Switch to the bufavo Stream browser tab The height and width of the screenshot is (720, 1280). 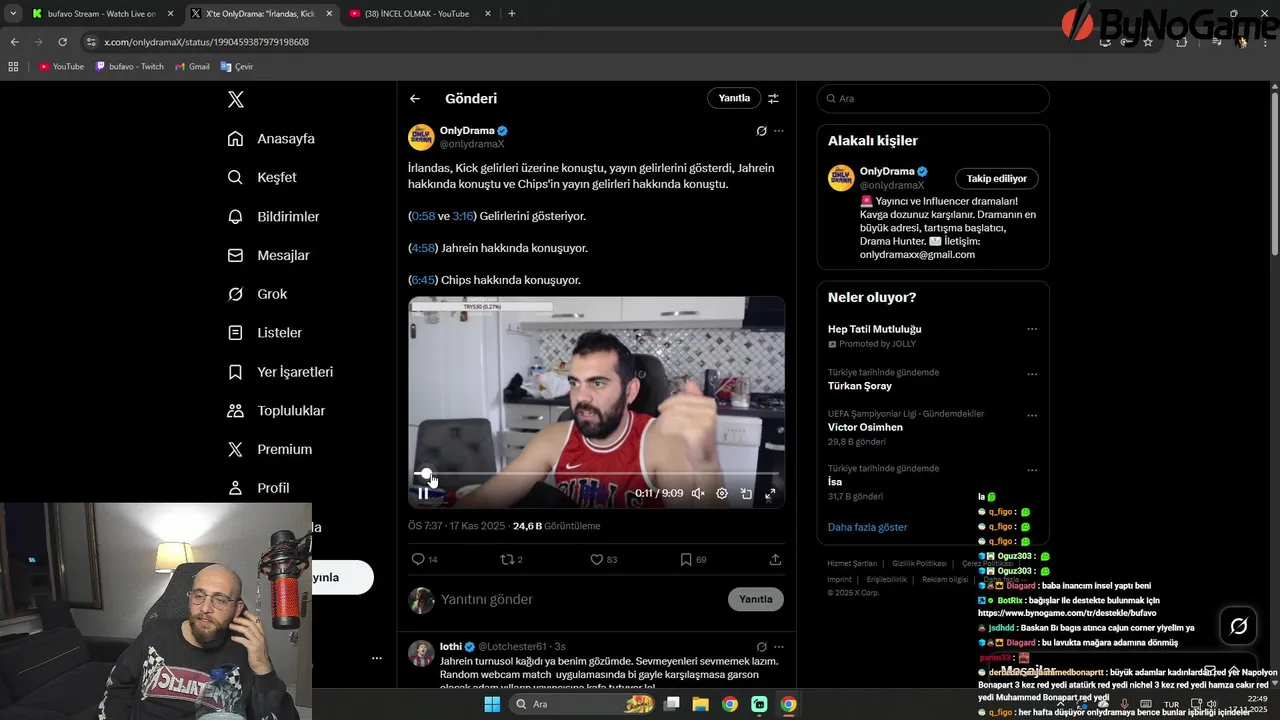(101, 14)
